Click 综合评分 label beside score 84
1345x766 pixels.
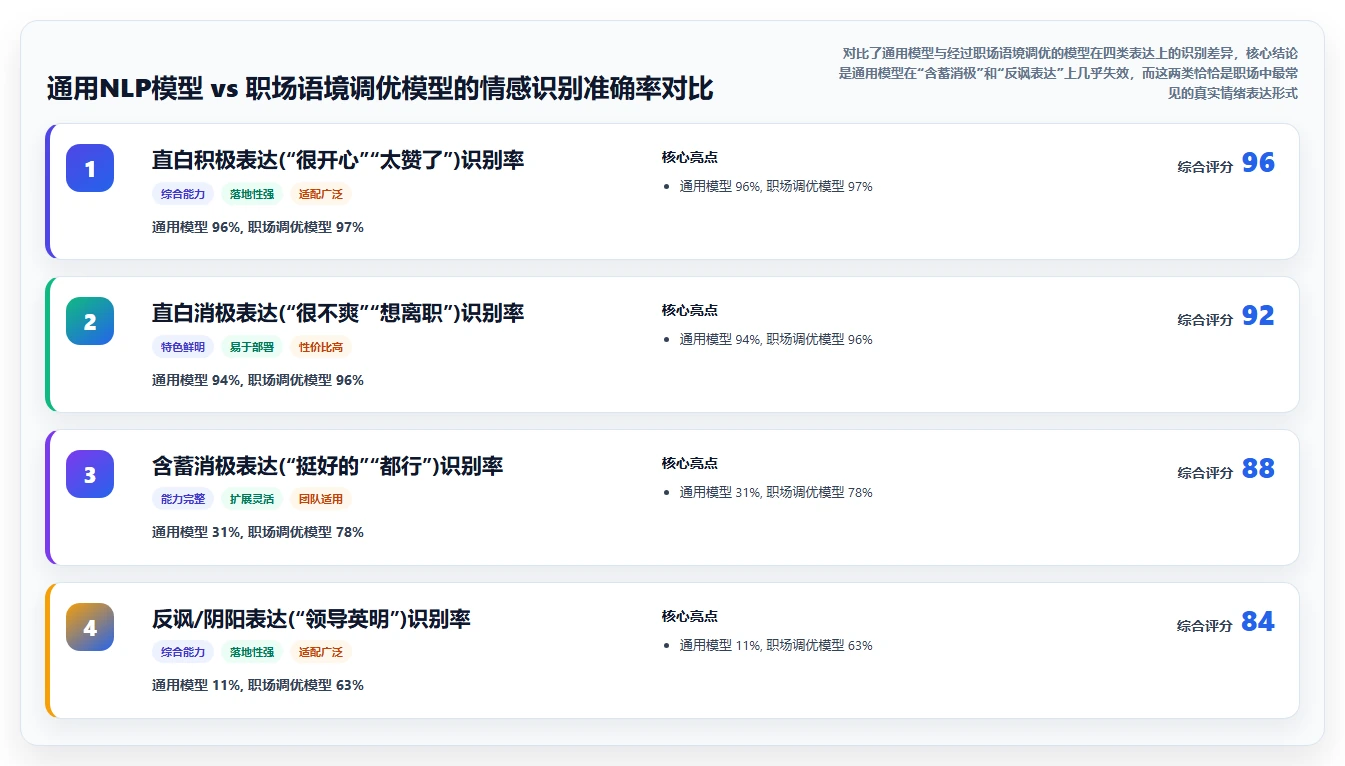click(x=1205, y=626)
